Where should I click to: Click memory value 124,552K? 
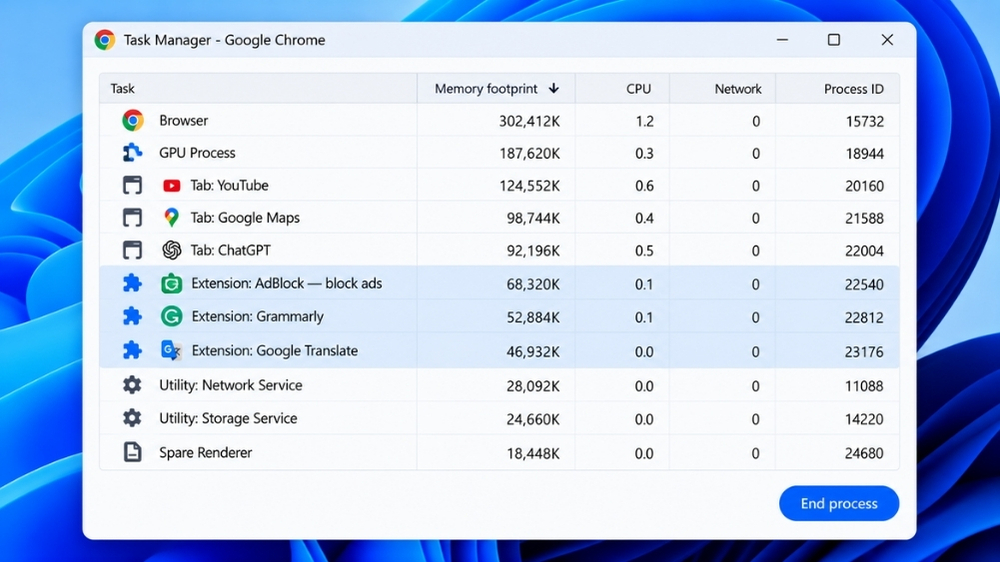pos(529,186)
